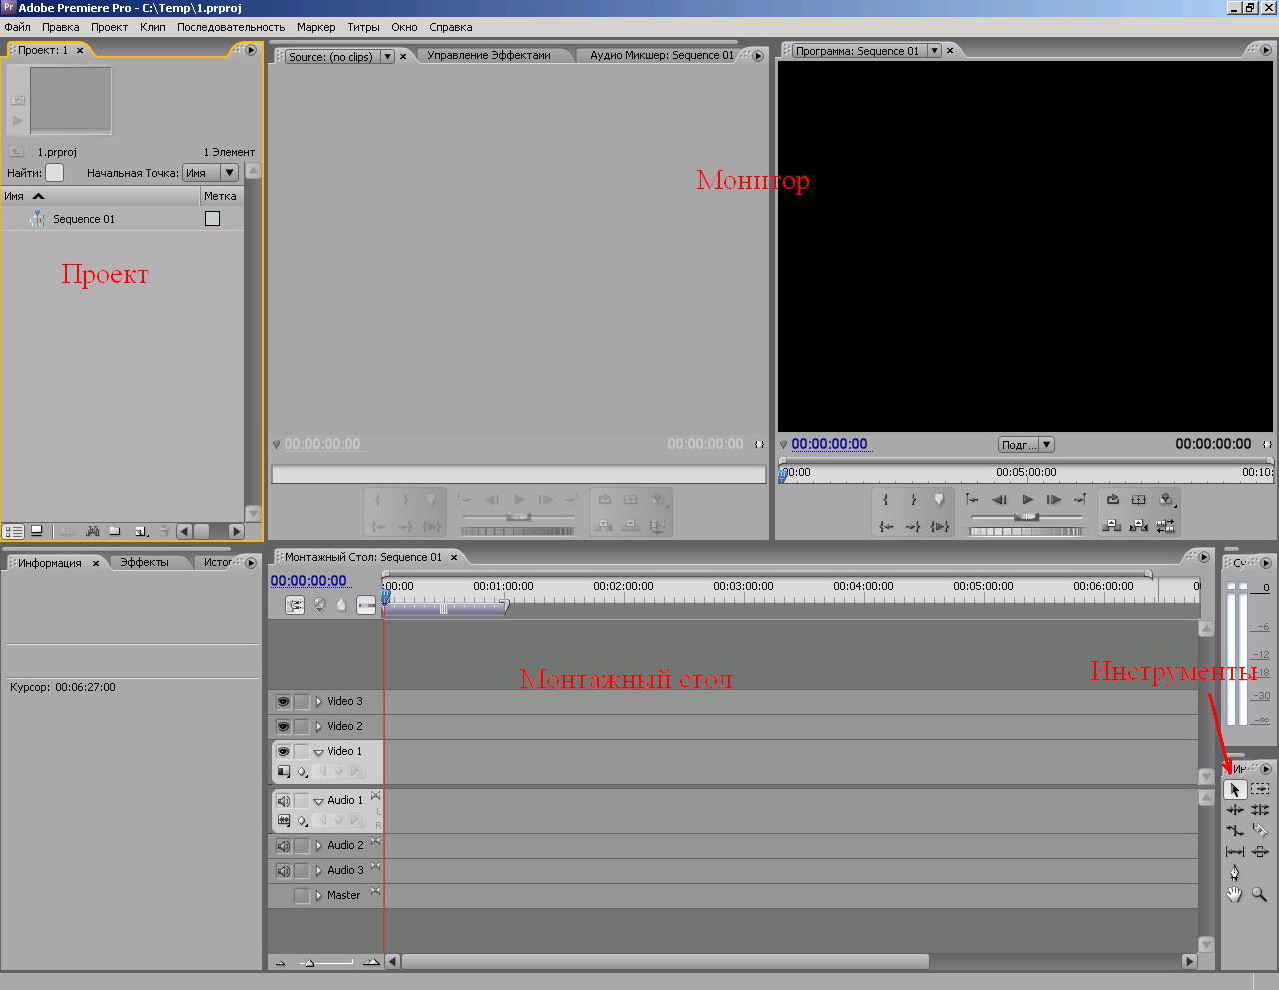1279x990 pixels.
Task: Open the Последовательность menu
Action: pyautogui.click(x=231, y=27)
